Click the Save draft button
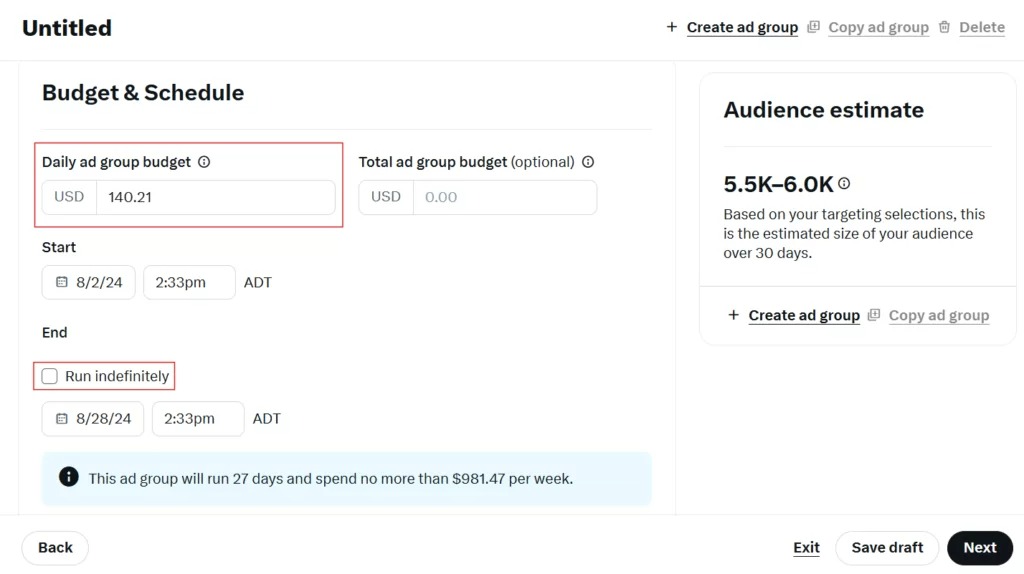The height and width of the screenshot is (574, 1024). click(887, 548)
